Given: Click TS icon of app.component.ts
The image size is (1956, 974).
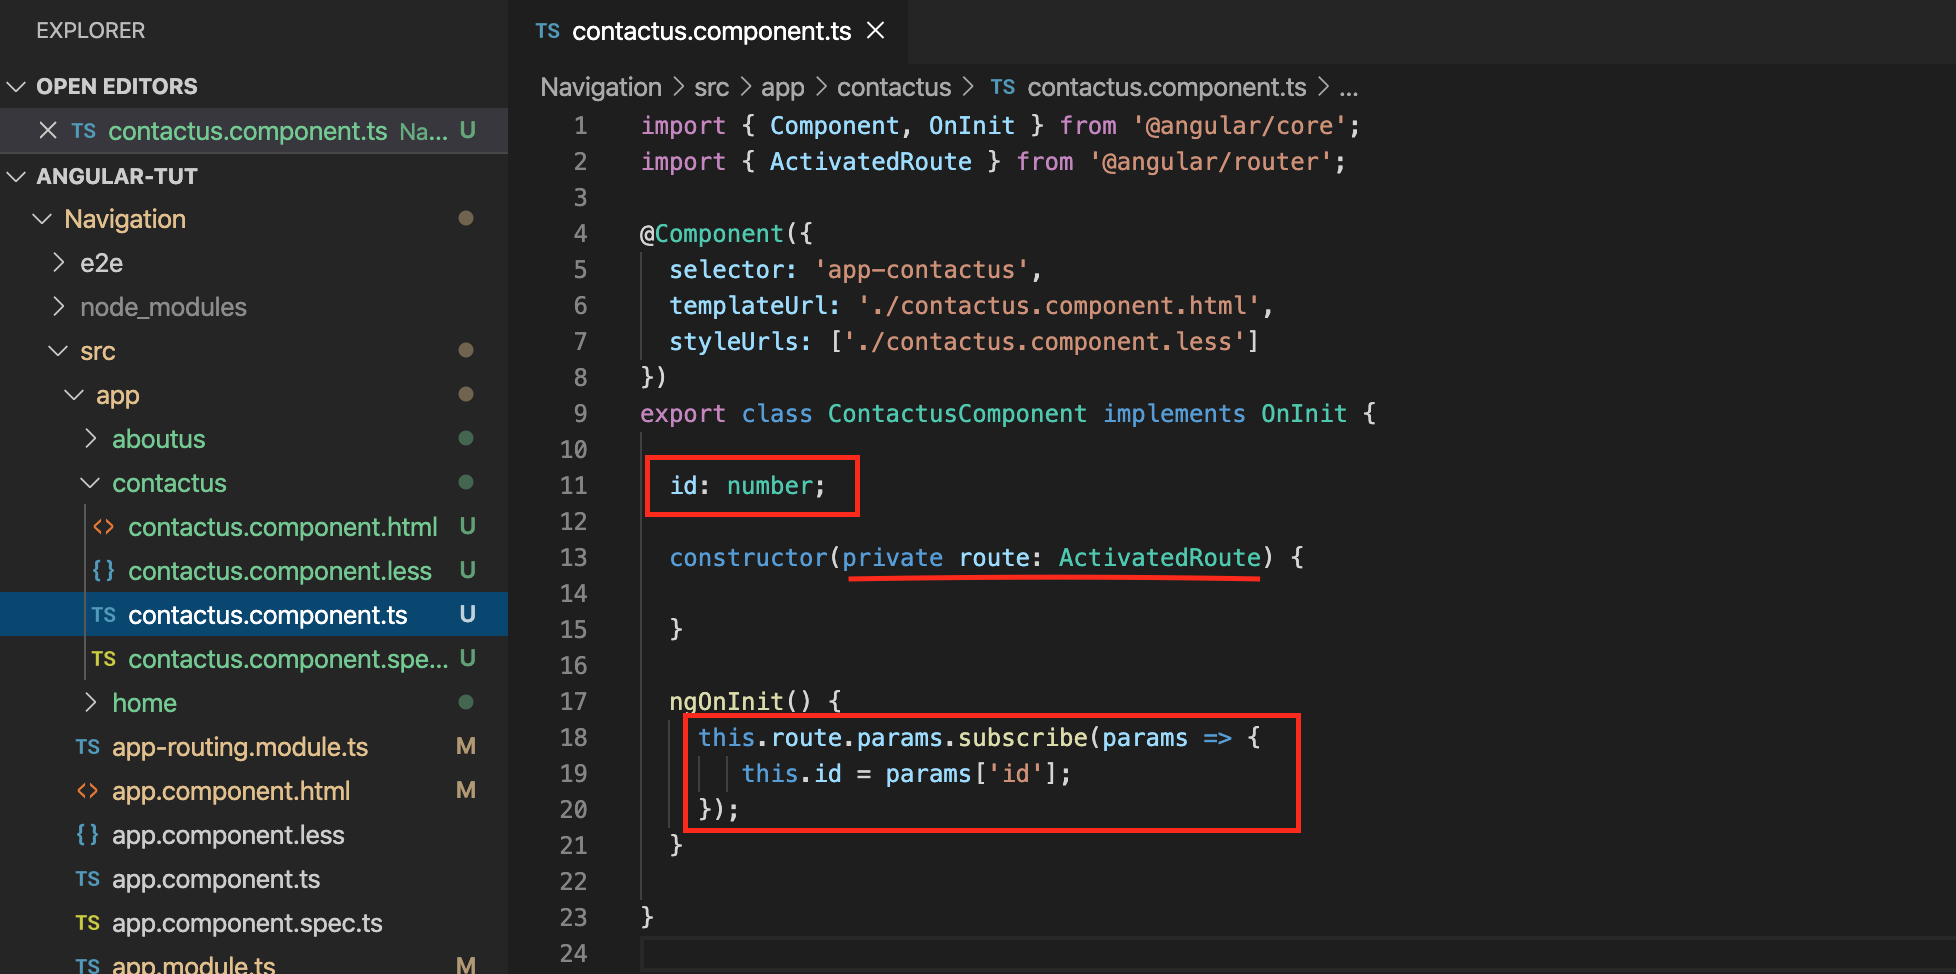Looking at the screenshot, I should [x=87, y=878].
